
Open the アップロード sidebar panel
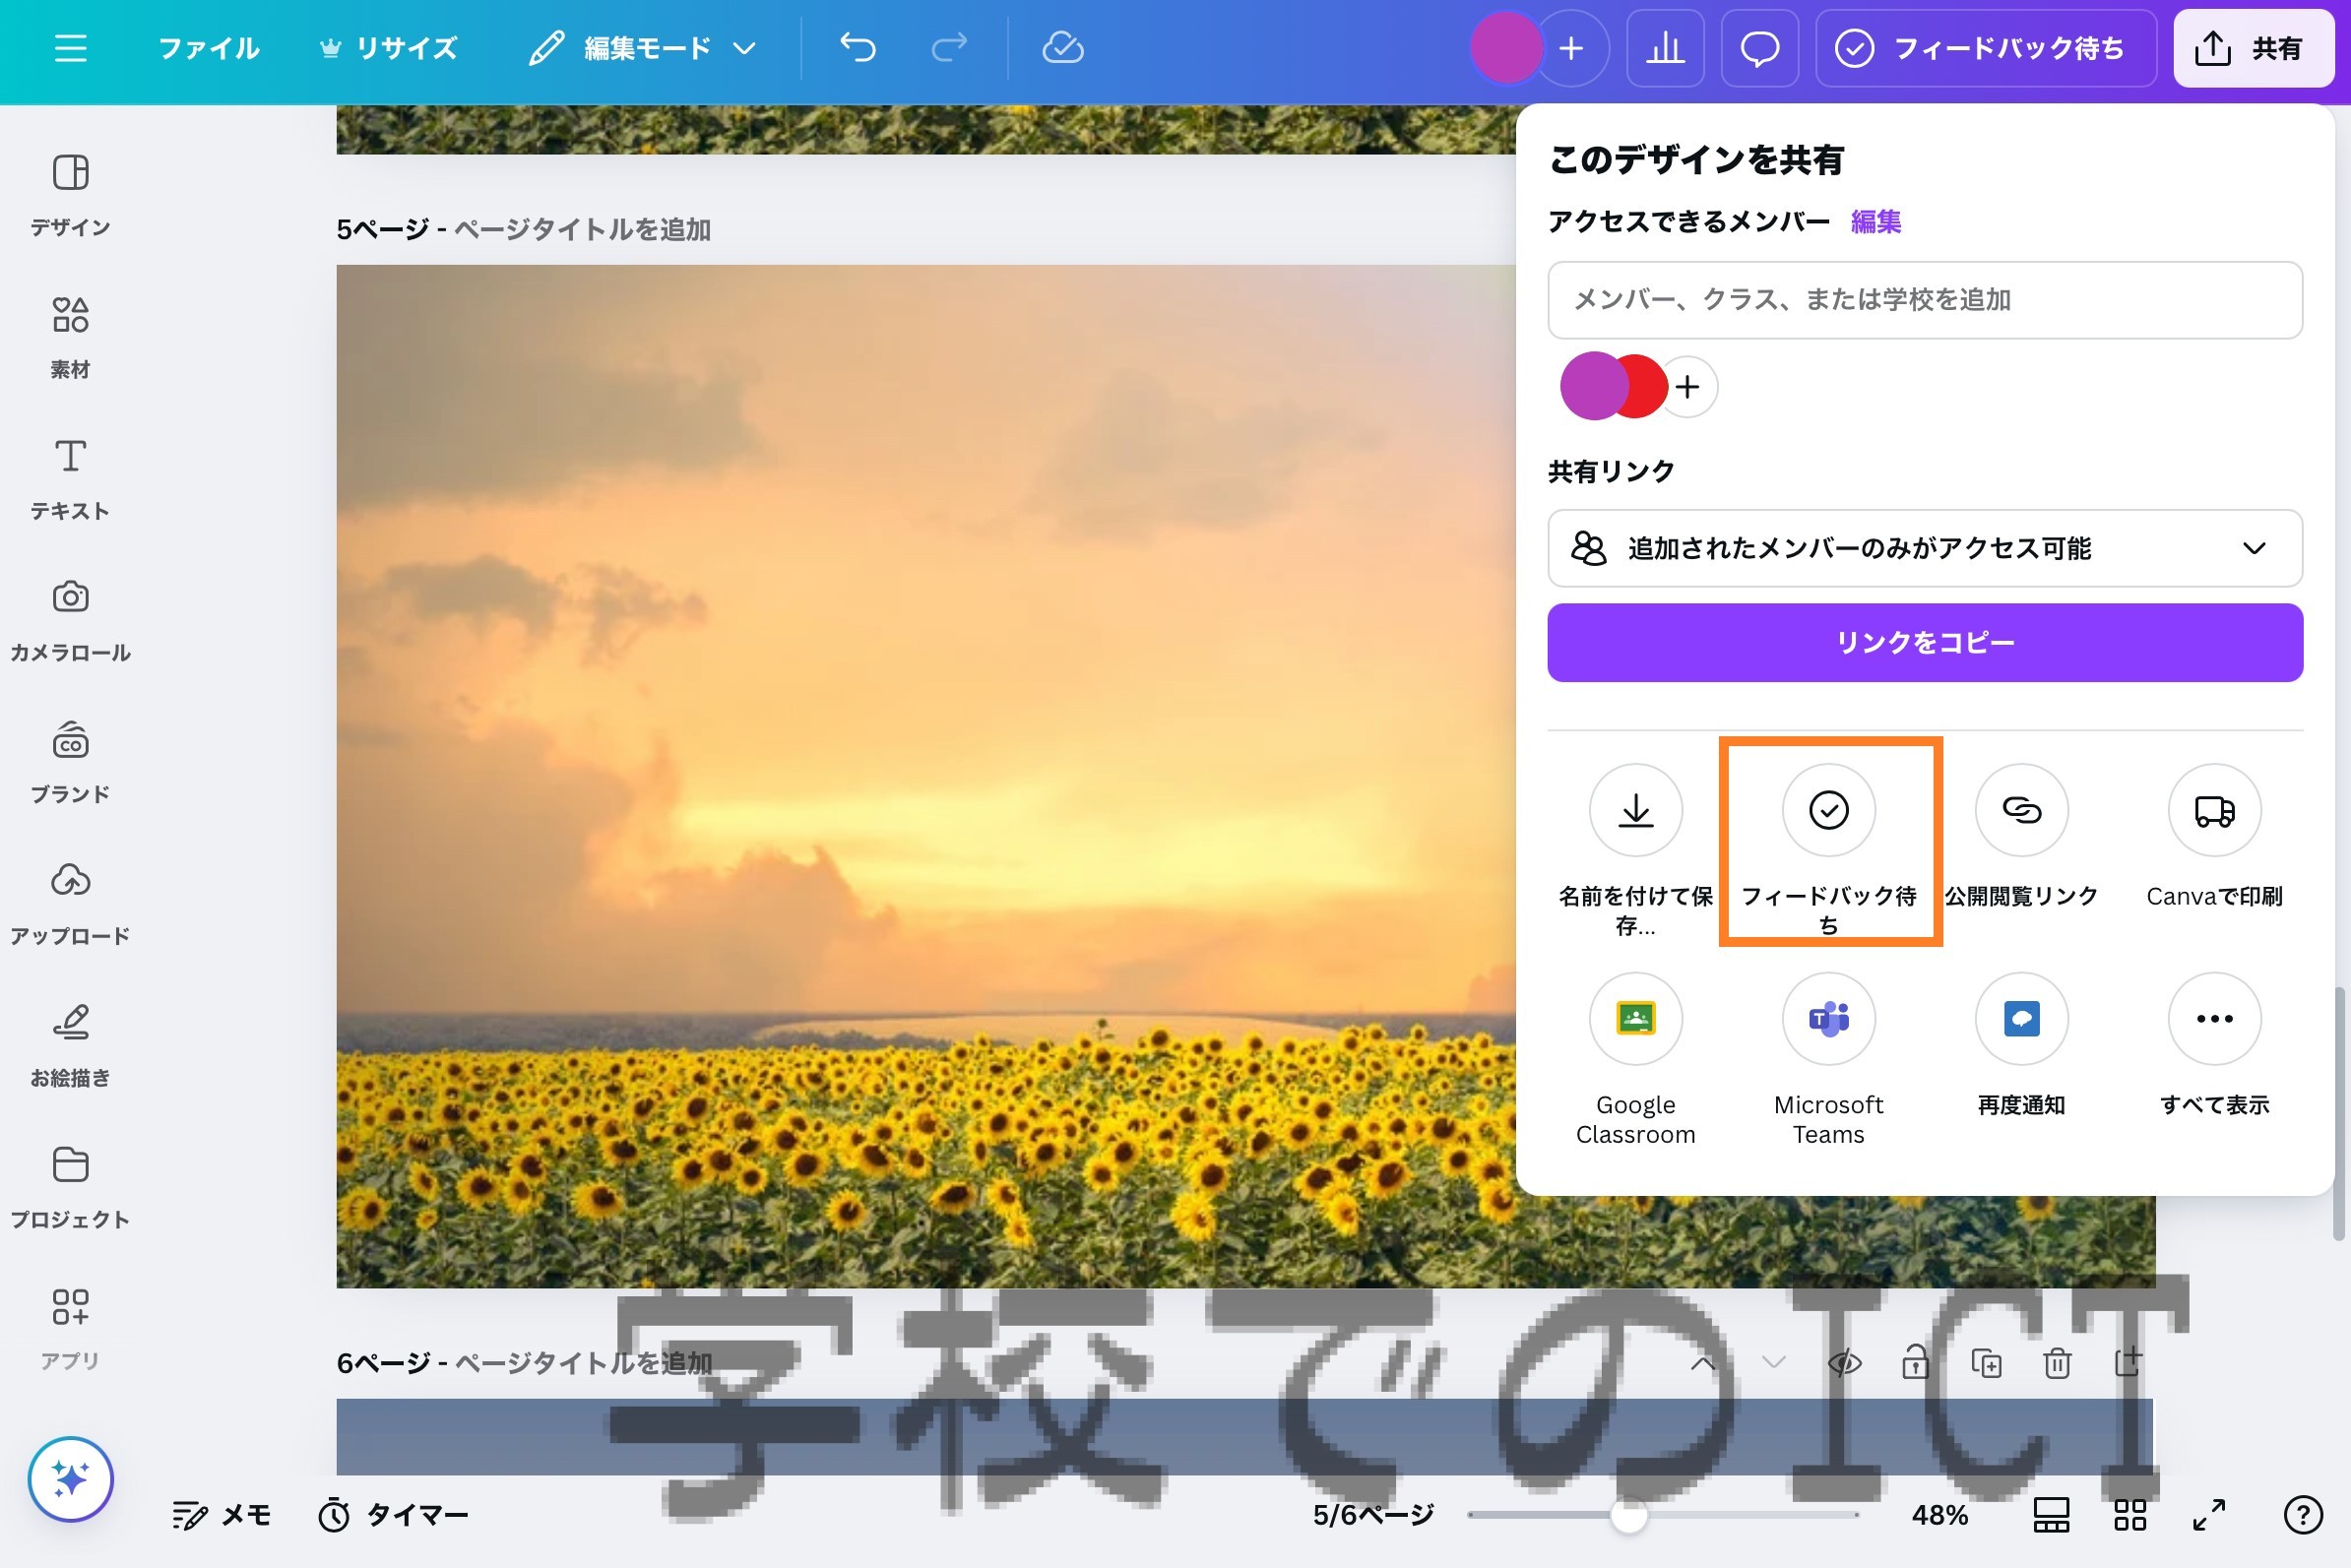(70, 904)
